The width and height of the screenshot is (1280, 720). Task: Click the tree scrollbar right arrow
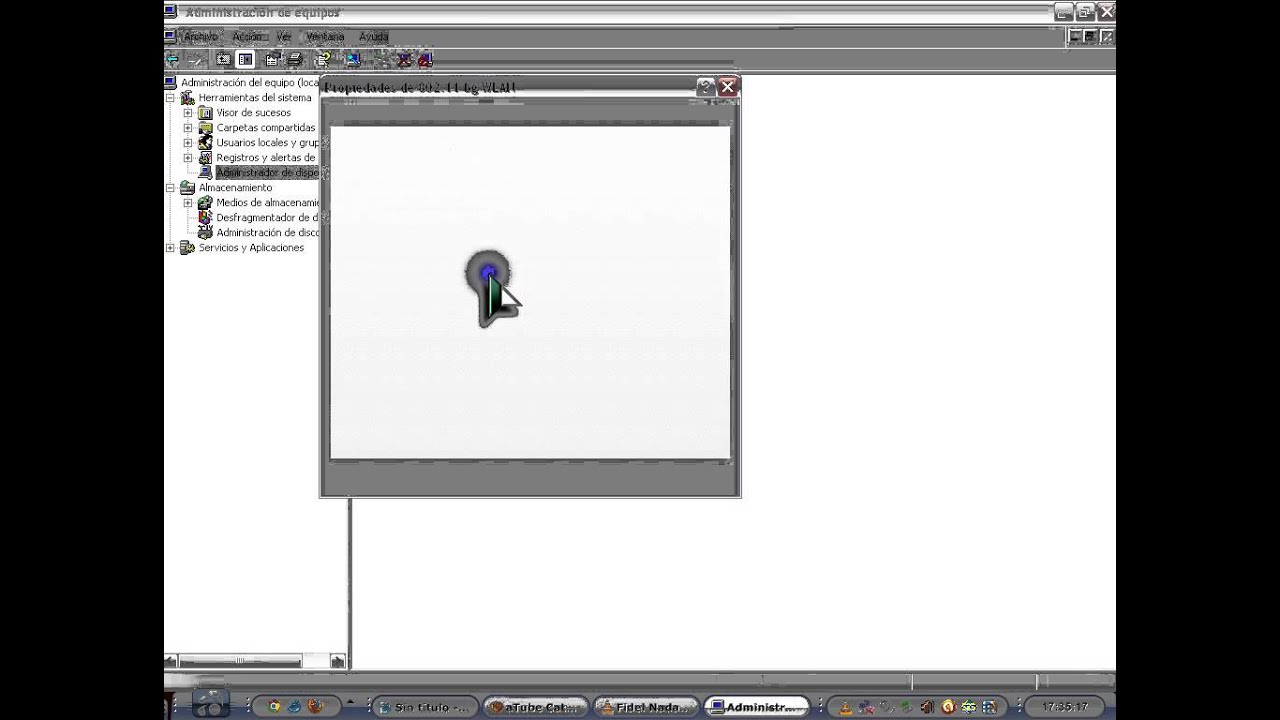coord(337,661)
